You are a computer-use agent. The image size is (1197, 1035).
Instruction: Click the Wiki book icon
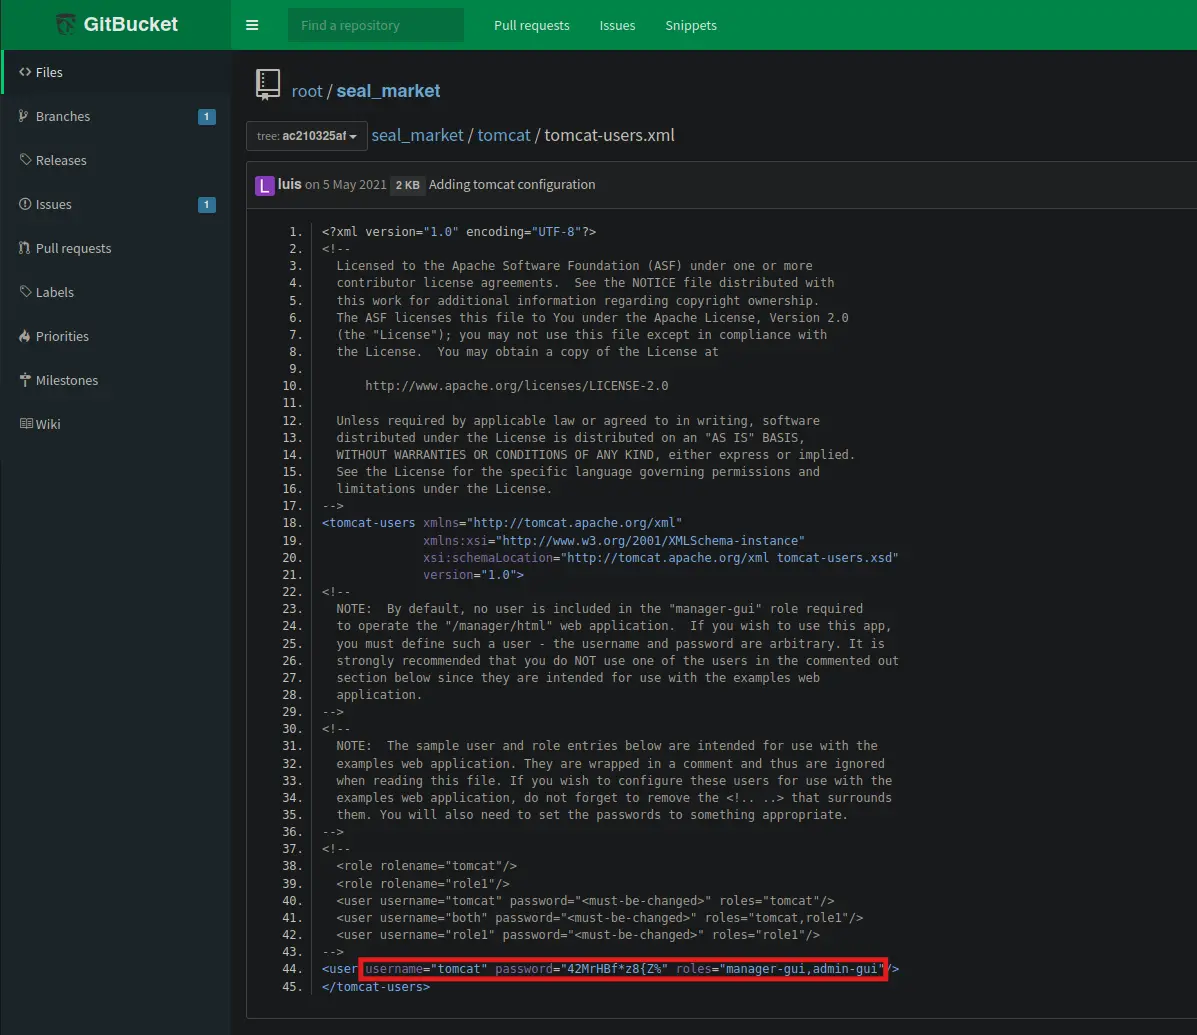tap(26, 424)
